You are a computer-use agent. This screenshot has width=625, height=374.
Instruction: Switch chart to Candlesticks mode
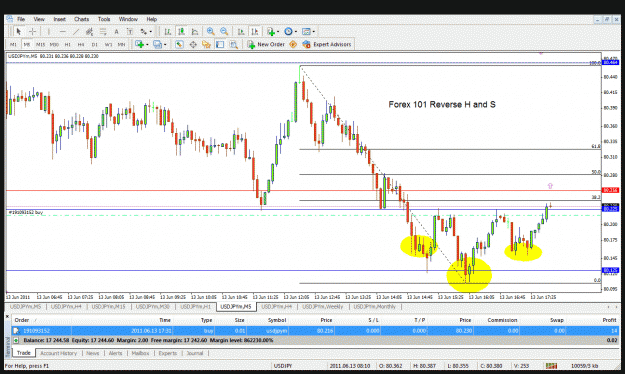(x=181, y=31)
